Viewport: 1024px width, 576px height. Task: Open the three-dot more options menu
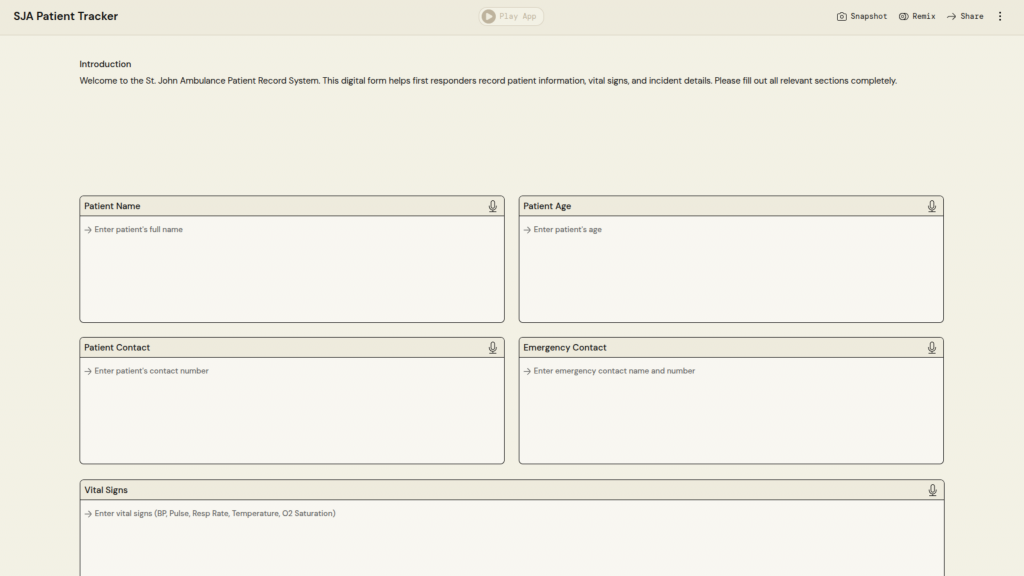click(x=1000, y=17)
